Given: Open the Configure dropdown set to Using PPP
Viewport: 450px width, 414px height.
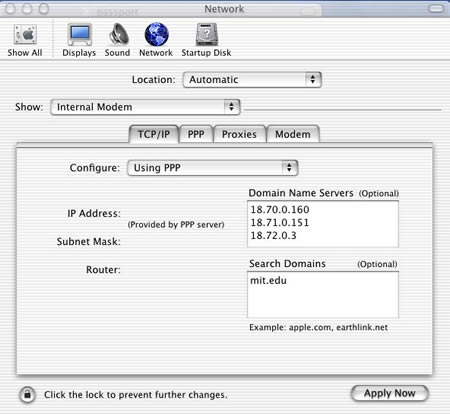Looking at the screenshot, I should 213,168.
